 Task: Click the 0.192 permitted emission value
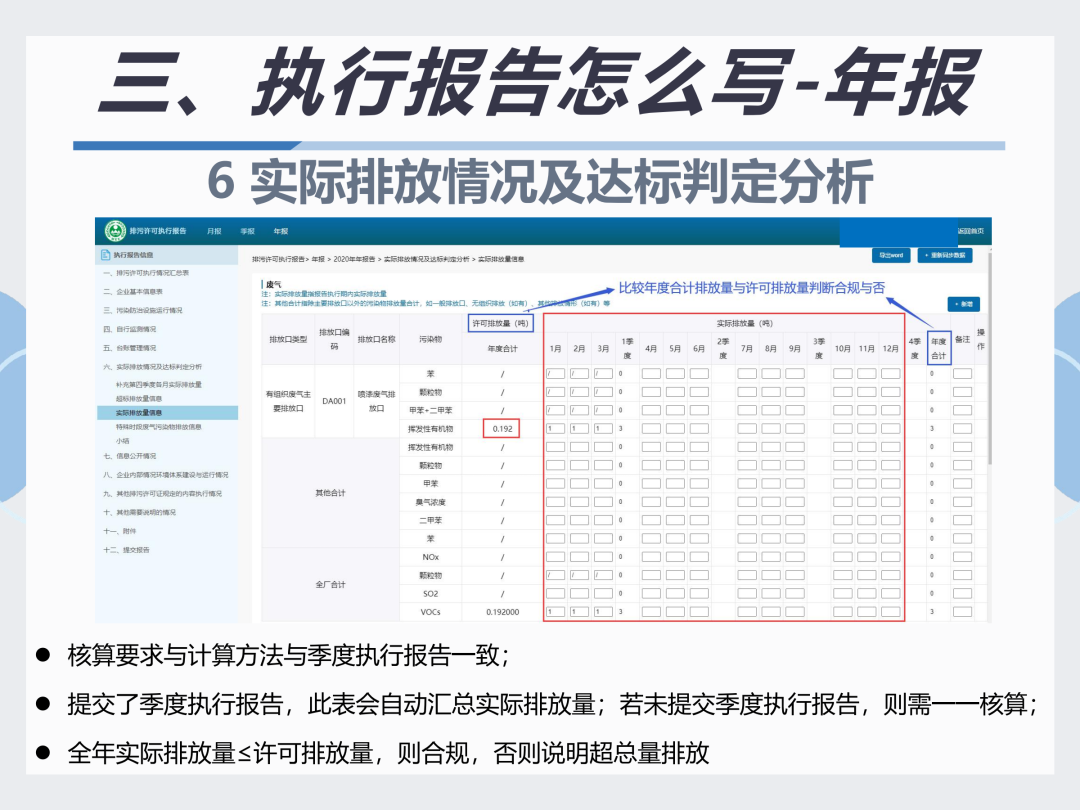click(x=502, y=428)
